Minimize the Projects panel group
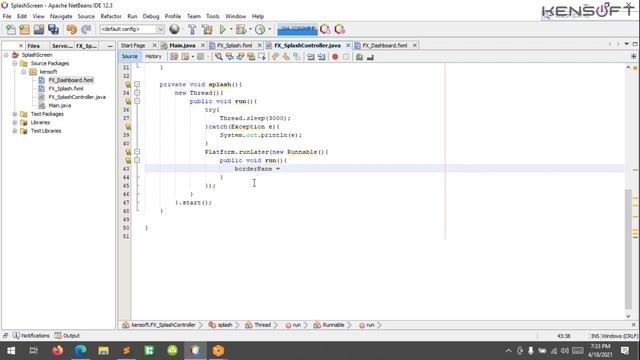Viewport: 640px width, 360px height. tap(110, 46)
